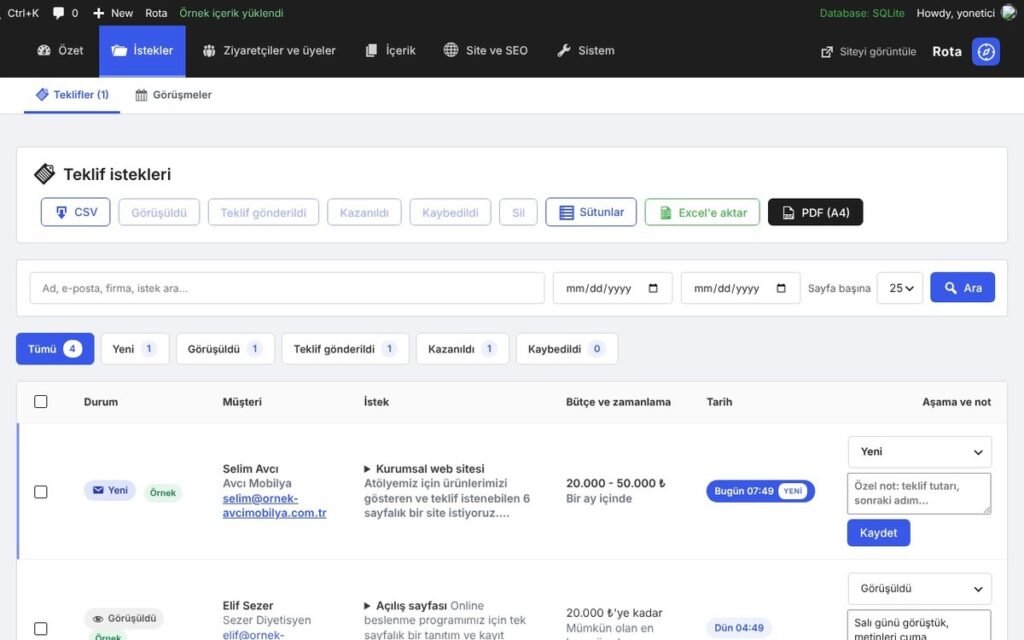Open the Sistem menu
1024x640 pixels.
coord(586,51)
